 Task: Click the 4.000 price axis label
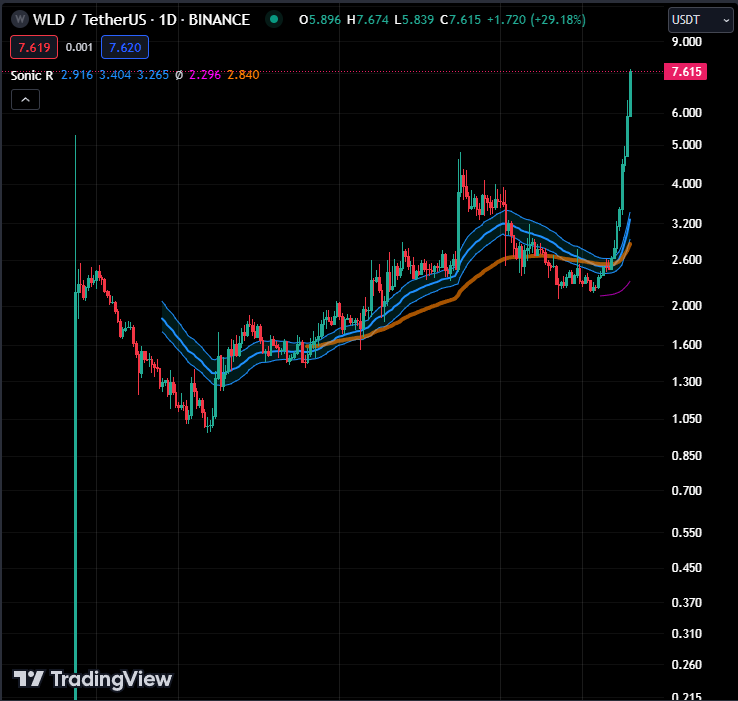coord(687,184)
